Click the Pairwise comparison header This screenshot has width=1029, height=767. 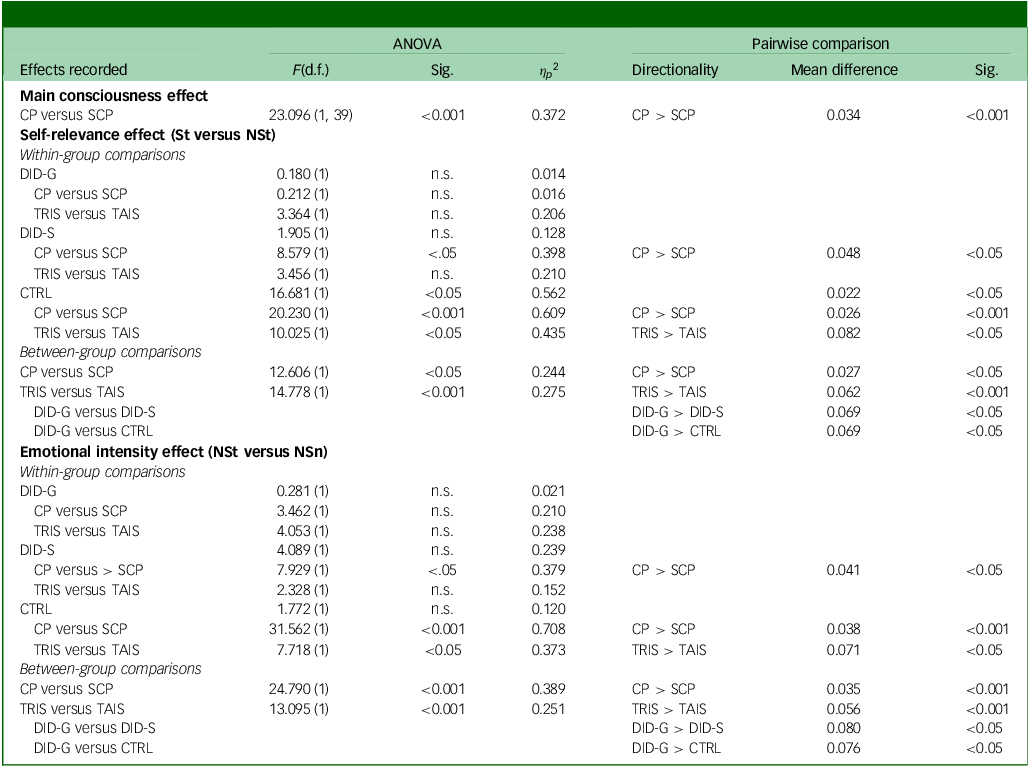point(820,44)
